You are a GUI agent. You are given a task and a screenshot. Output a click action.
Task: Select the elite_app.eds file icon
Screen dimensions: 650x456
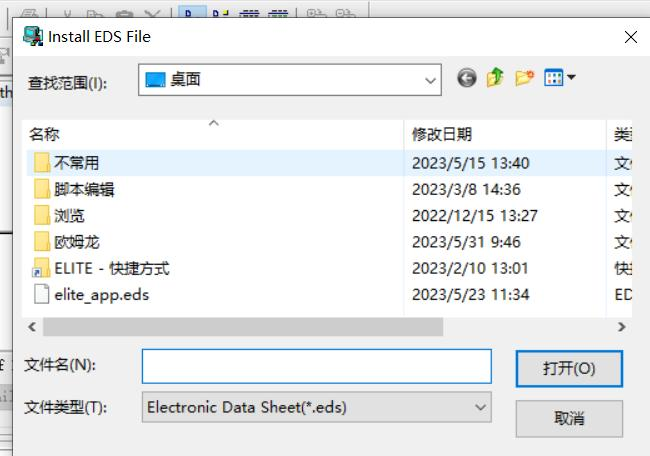[x=41, y=294]
